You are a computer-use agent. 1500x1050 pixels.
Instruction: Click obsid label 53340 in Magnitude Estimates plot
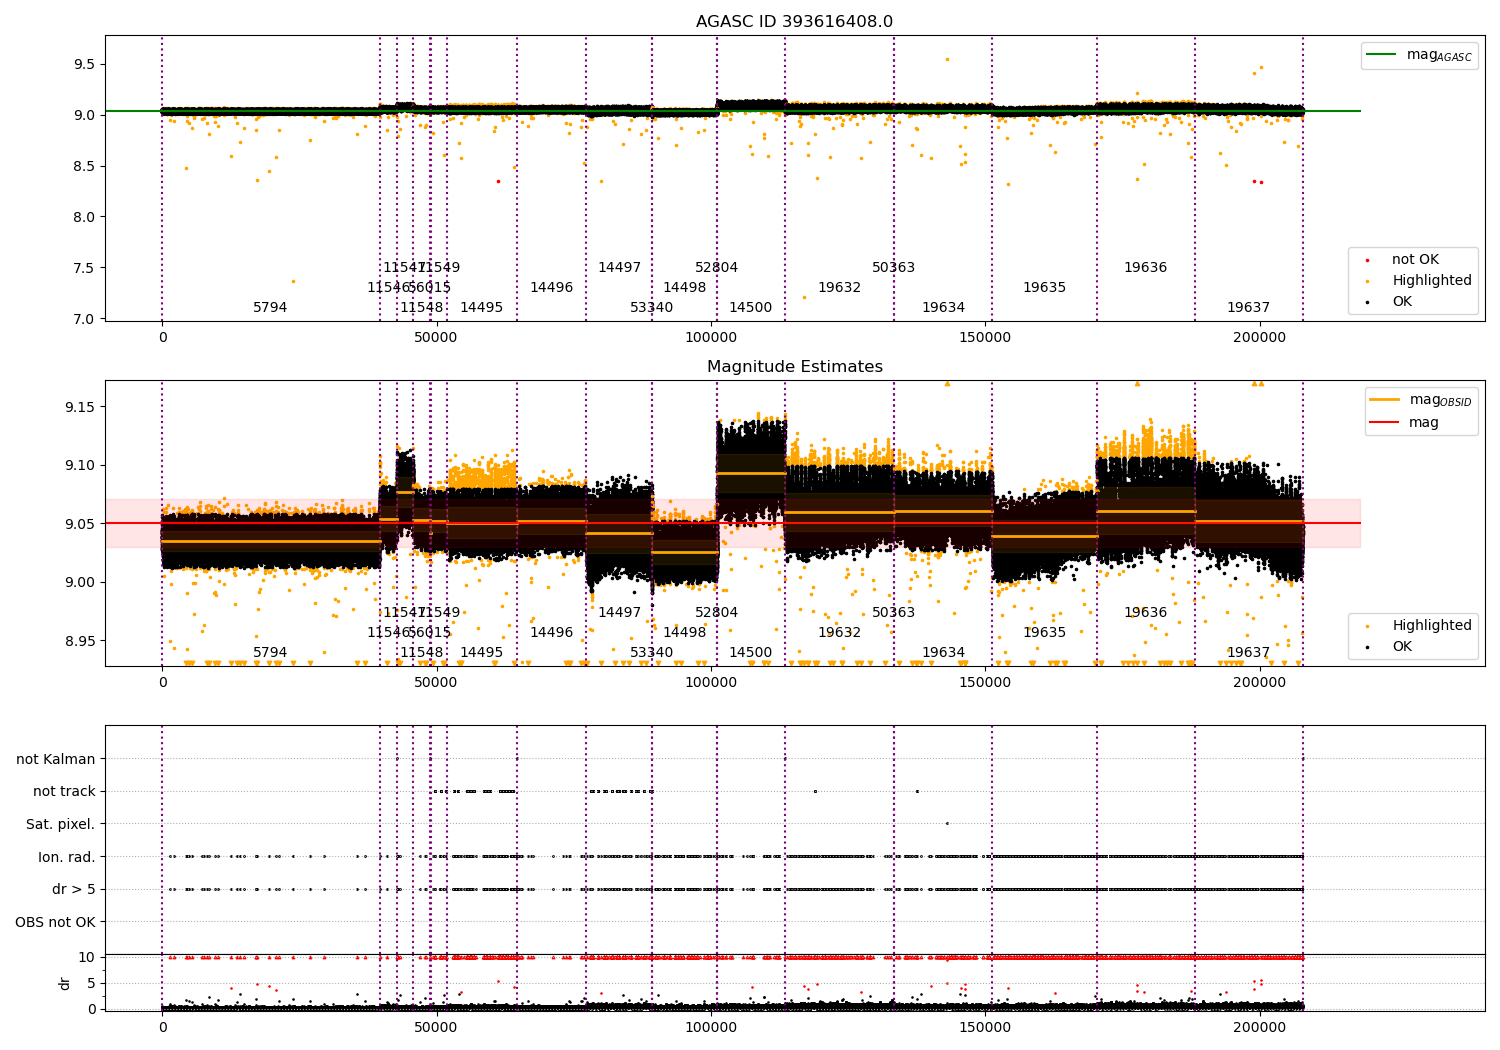click(652, 653)
